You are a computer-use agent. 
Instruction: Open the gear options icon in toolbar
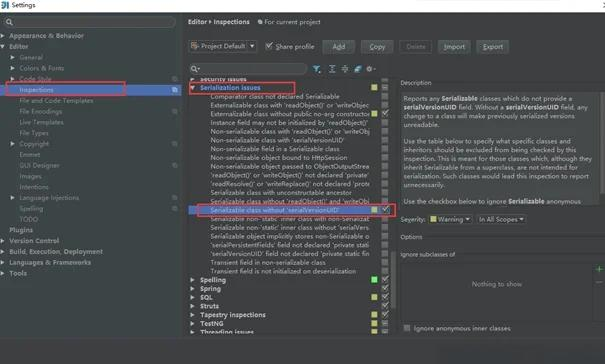tap(370, 69)
